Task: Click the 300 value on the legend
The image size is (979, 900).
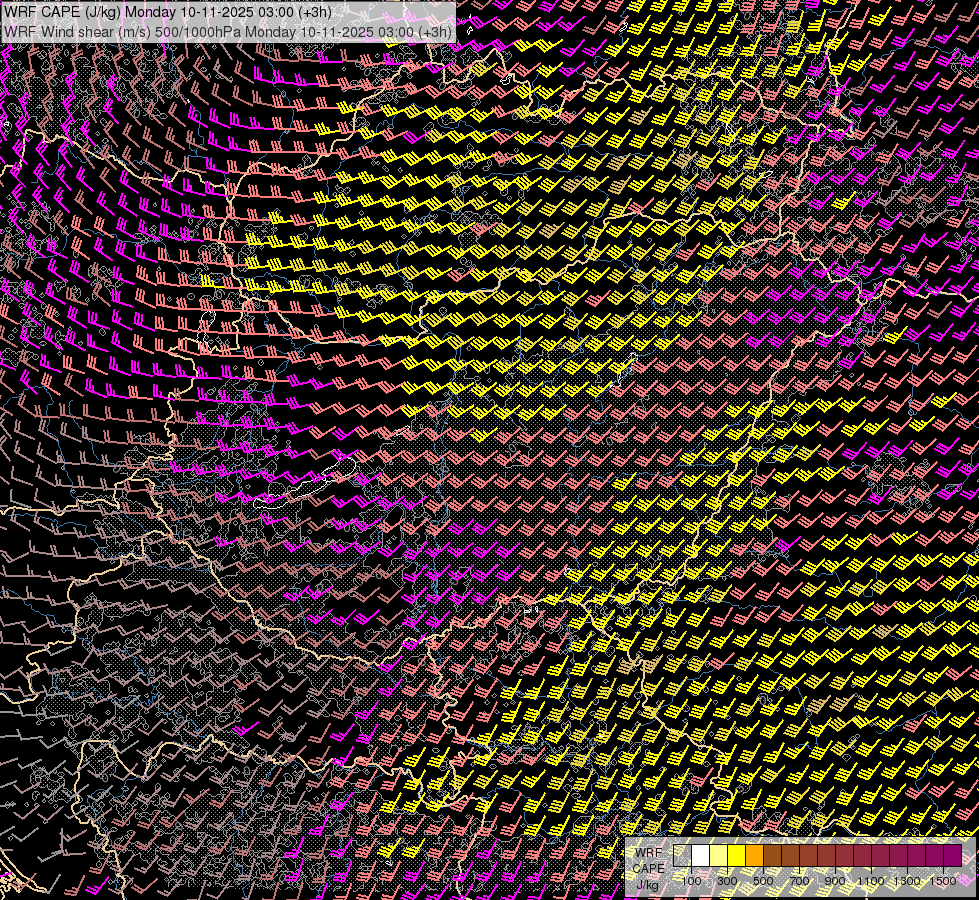Action: click(x=727, y=881)
